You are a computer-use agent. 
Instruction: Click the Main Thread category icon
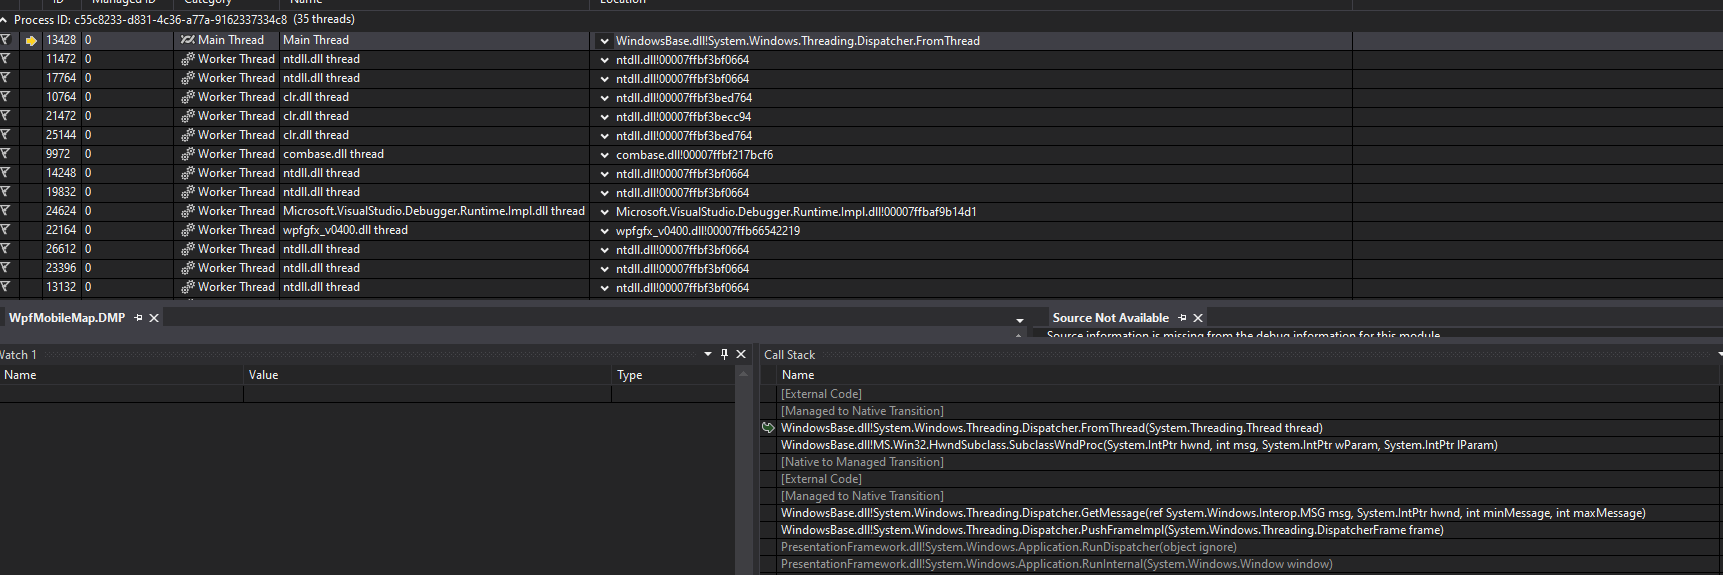click(187, 40)
